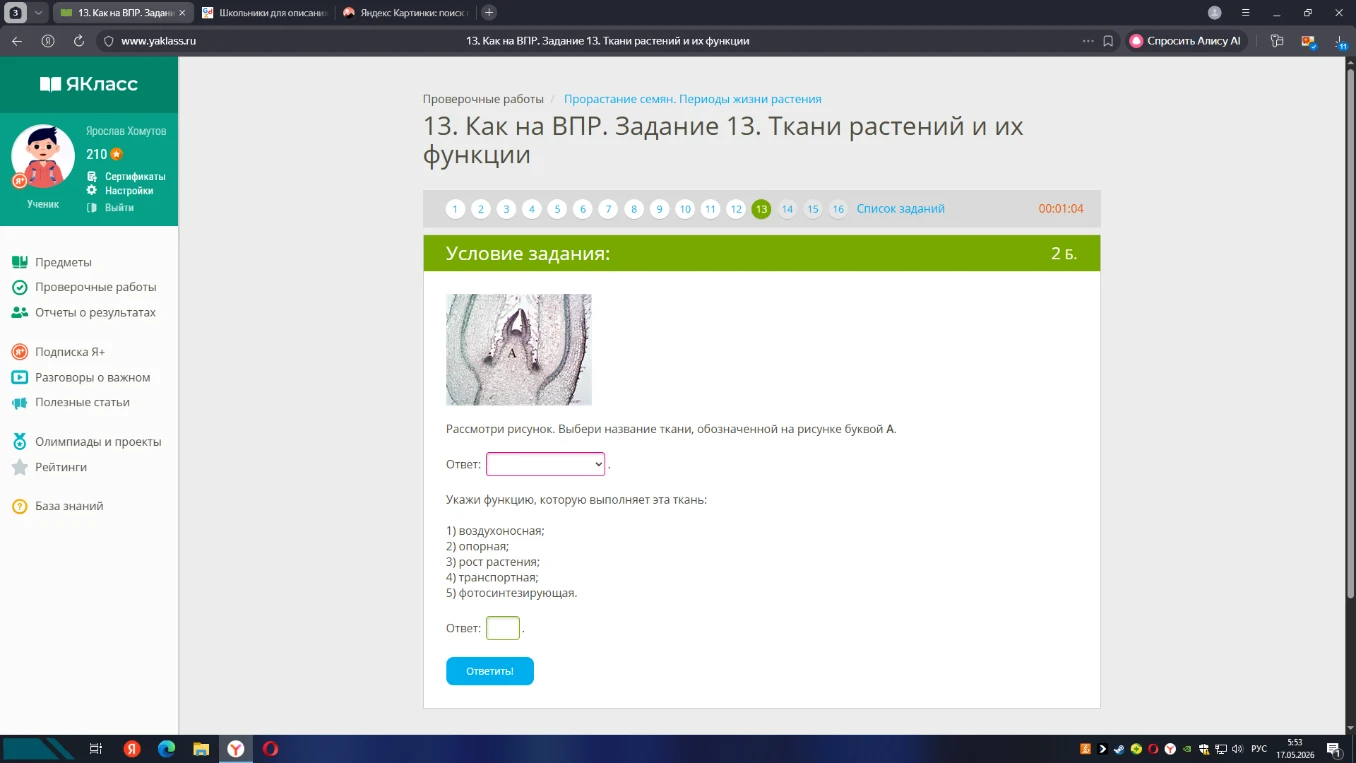This screenshot has width=1356, height=763.
Task: Click the Отчеты о результатах people icon
Action: 19,312
